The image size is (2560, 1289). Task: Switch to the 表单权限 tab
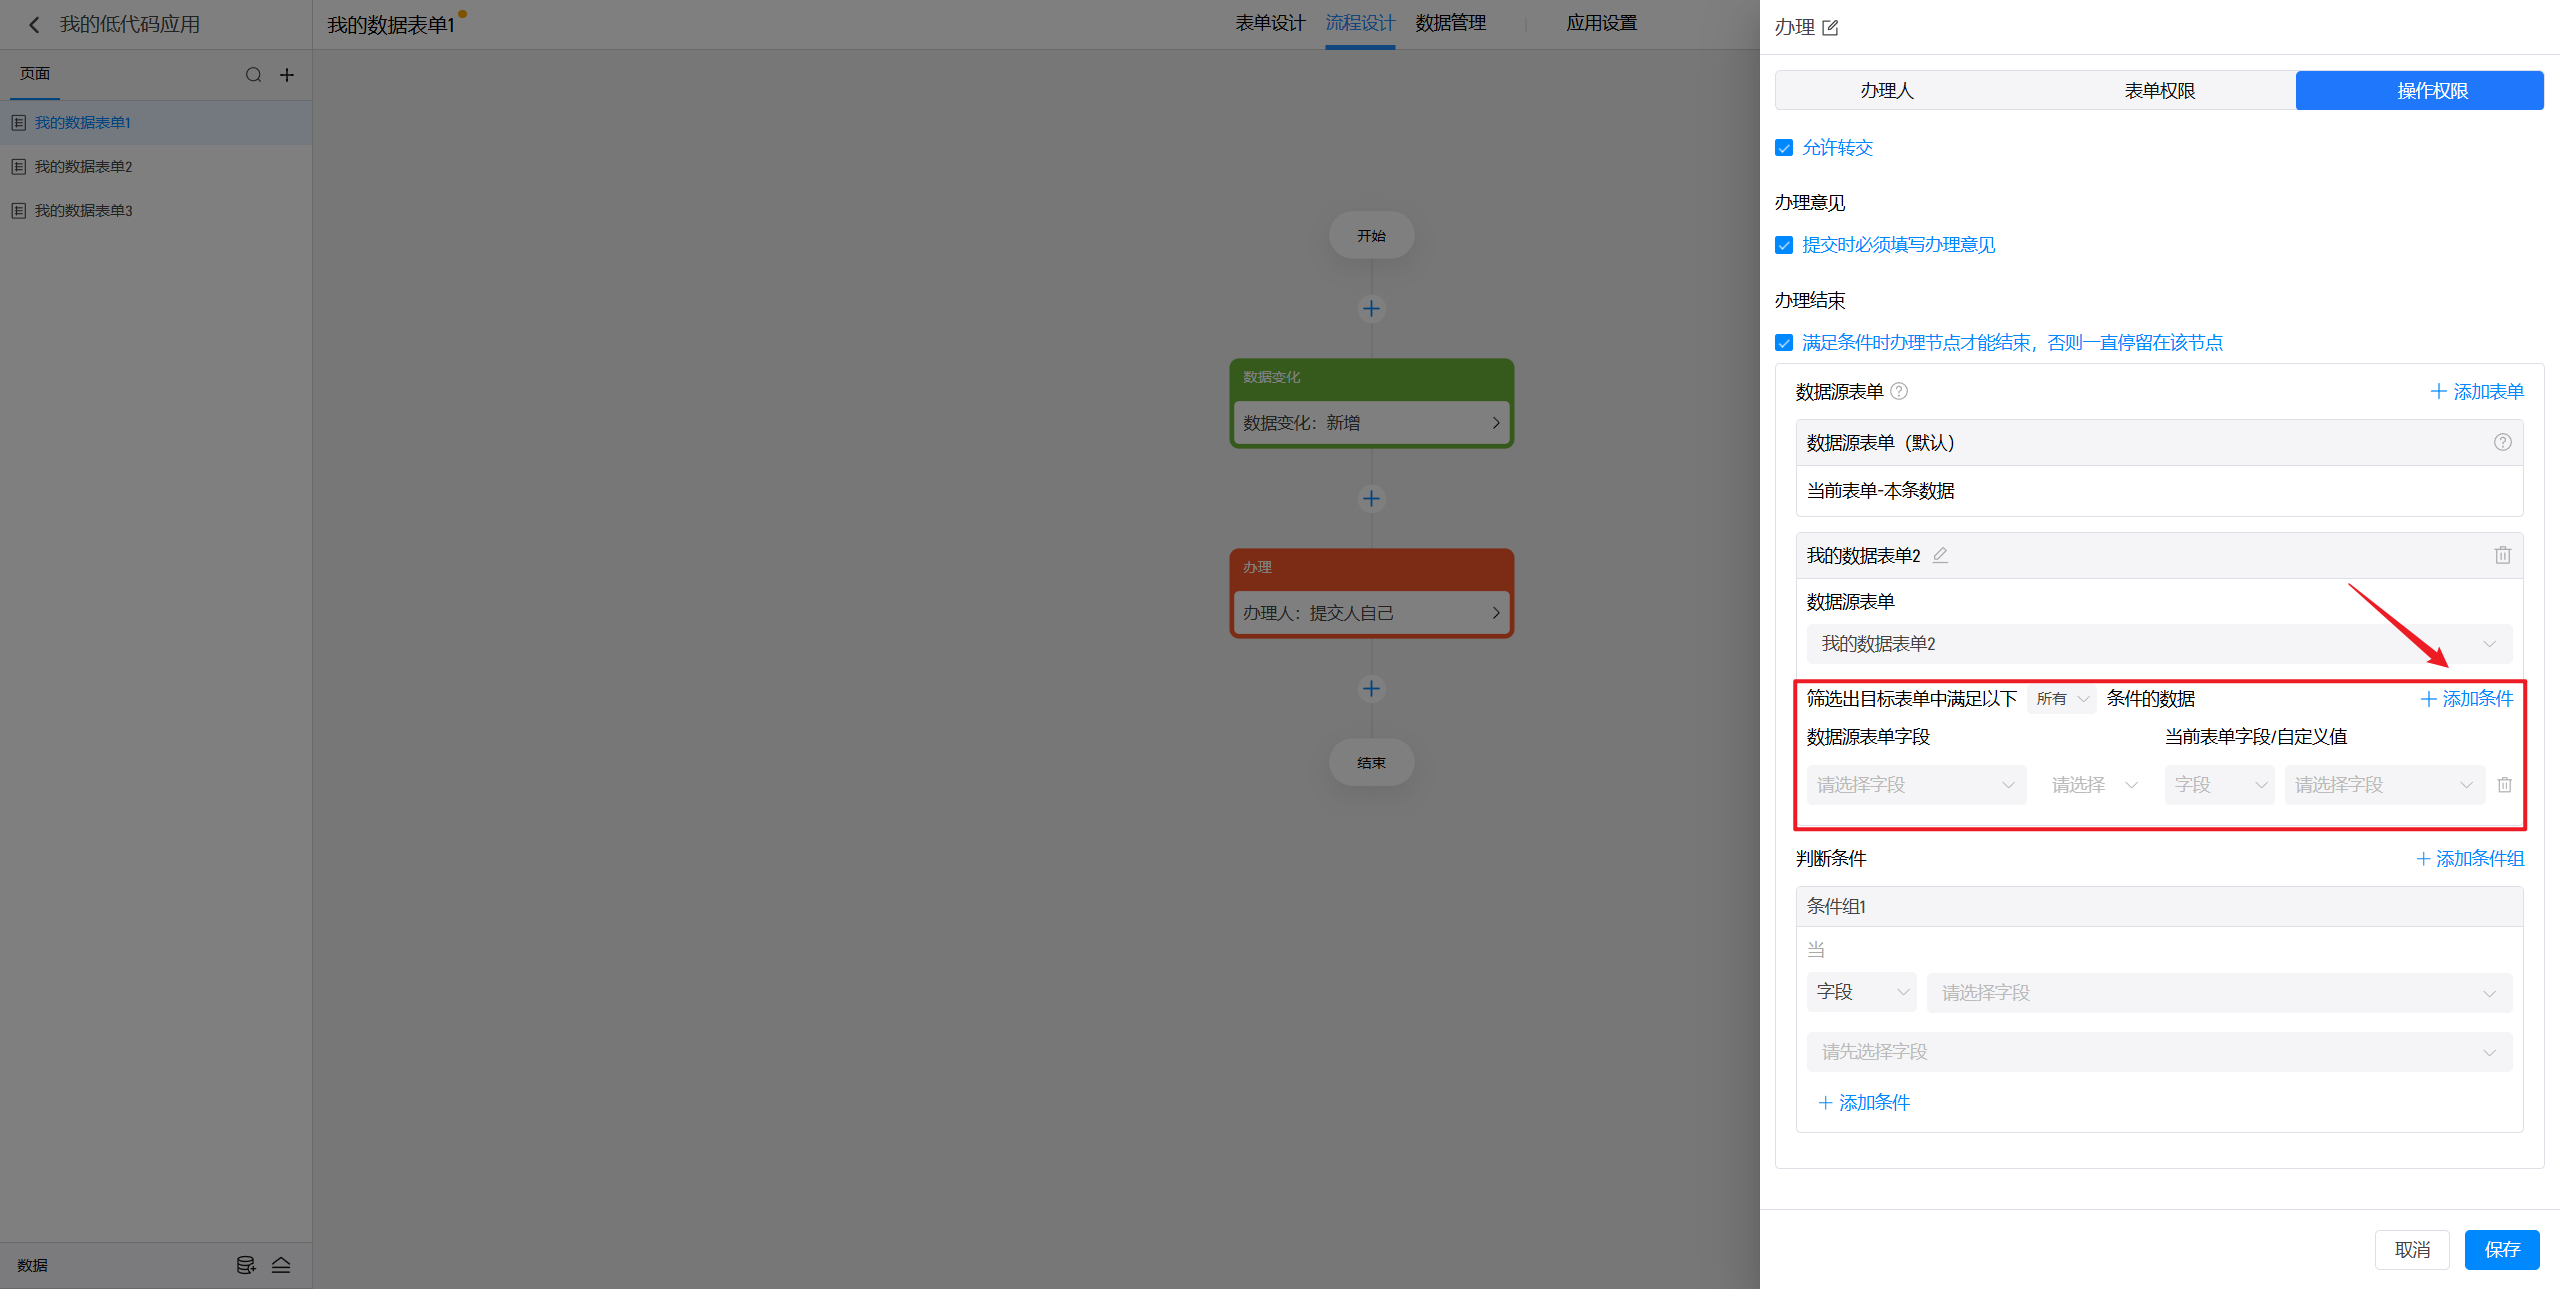(2159, 91)
